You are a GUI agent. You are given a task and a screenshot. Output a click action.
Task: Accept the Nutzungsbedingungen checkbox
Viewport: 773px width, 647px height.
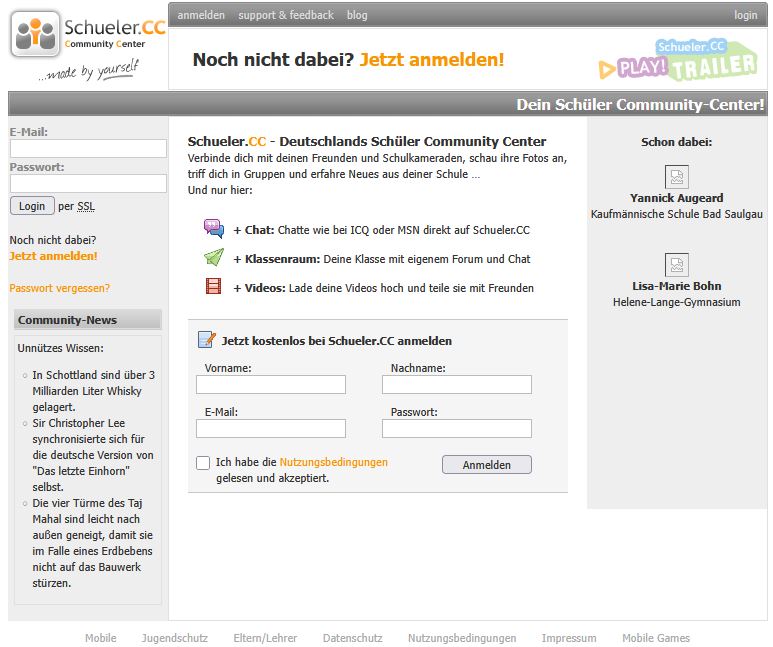[x=203, y=463]
